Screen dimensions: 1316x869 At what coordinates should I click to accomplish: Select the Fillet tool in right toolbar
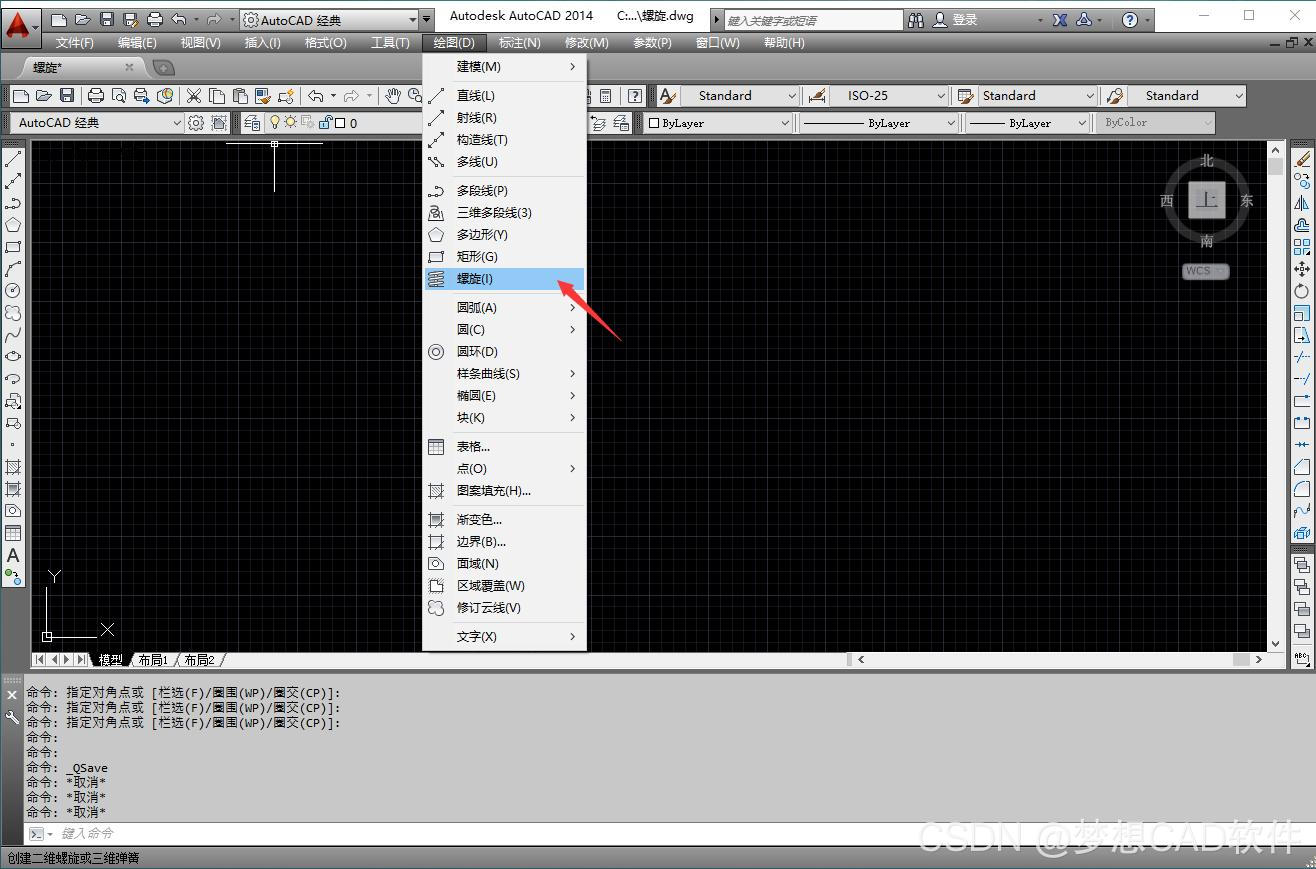[x=1302, y=489]
